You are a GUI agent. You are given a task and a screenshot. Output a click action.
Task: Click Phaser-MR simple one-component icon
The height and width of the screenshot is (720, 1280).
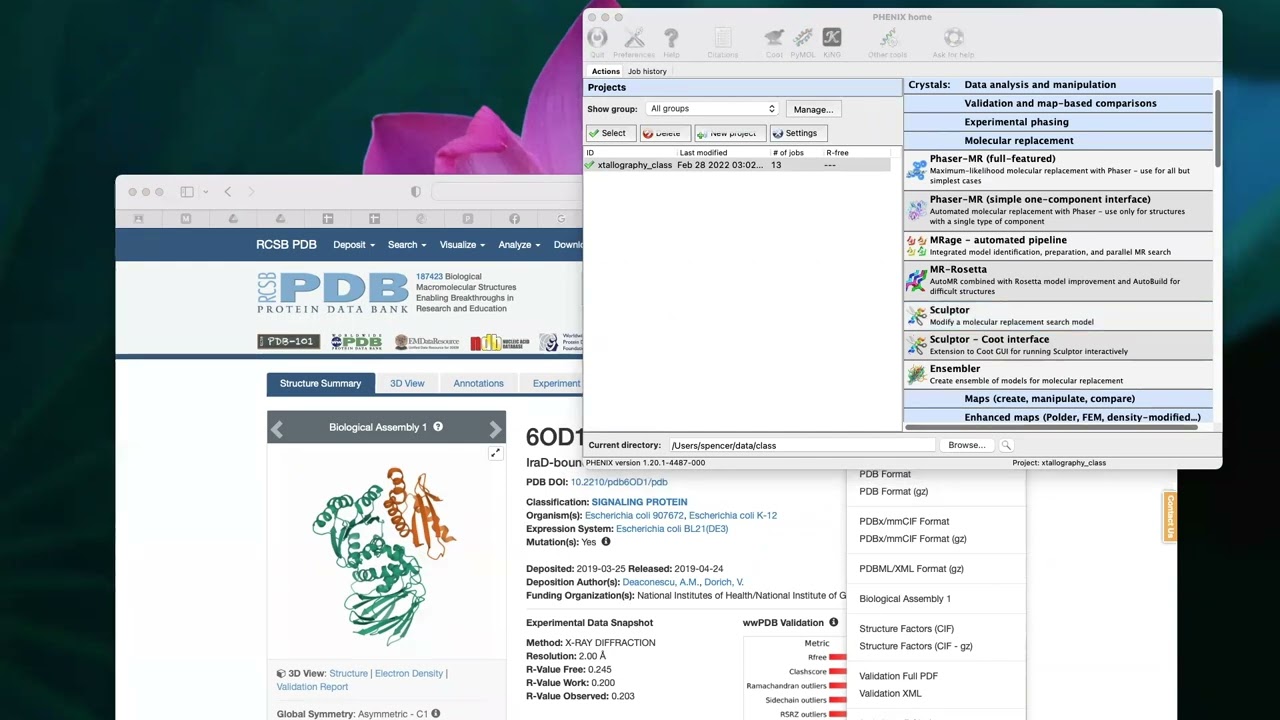pos(916,210)
